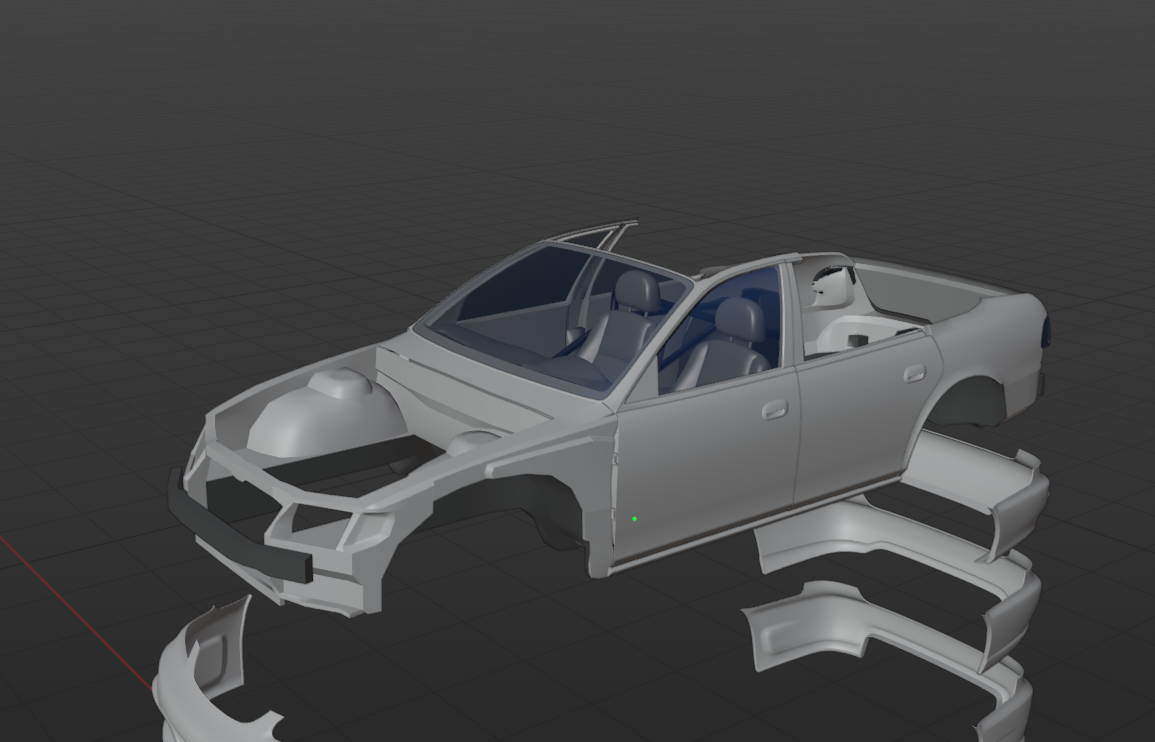This screenshot has height=742, width=1155.
Task: Select the front door handle
Action: click(774, 410)
